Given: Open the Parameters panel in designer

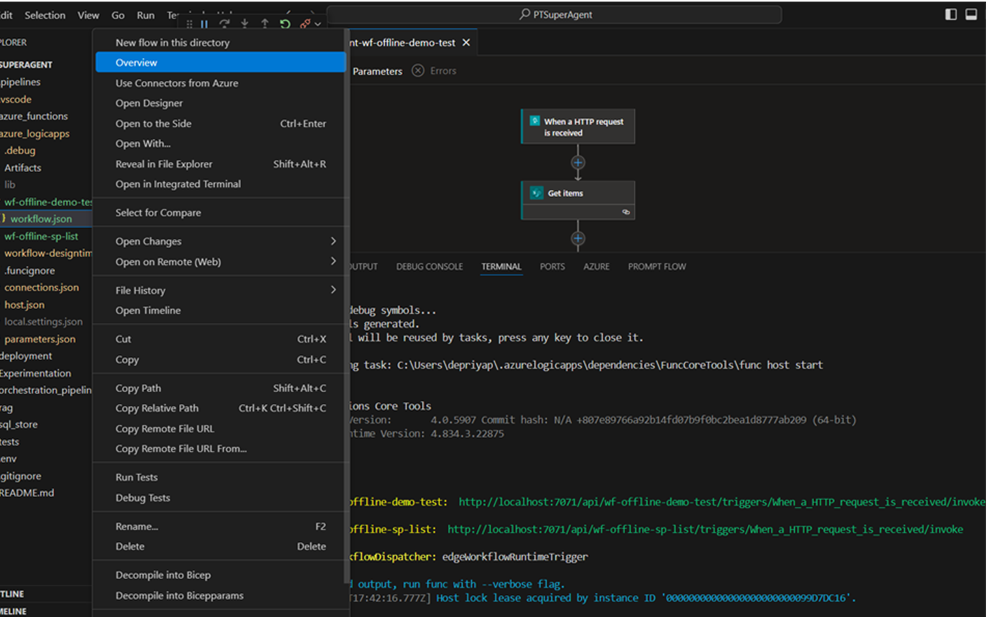Looking at the screenshot, I should 377,71.
